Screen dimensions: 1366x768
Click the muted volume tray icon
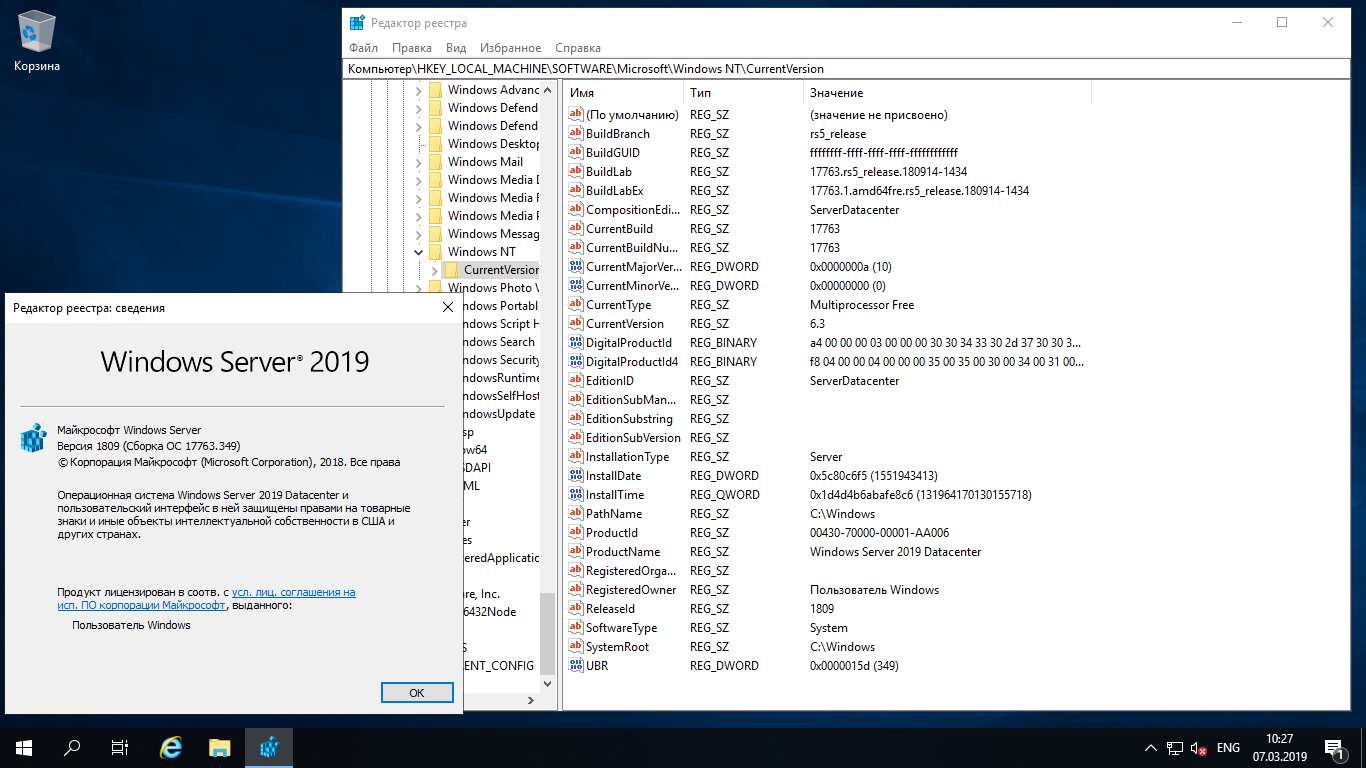1197,748
